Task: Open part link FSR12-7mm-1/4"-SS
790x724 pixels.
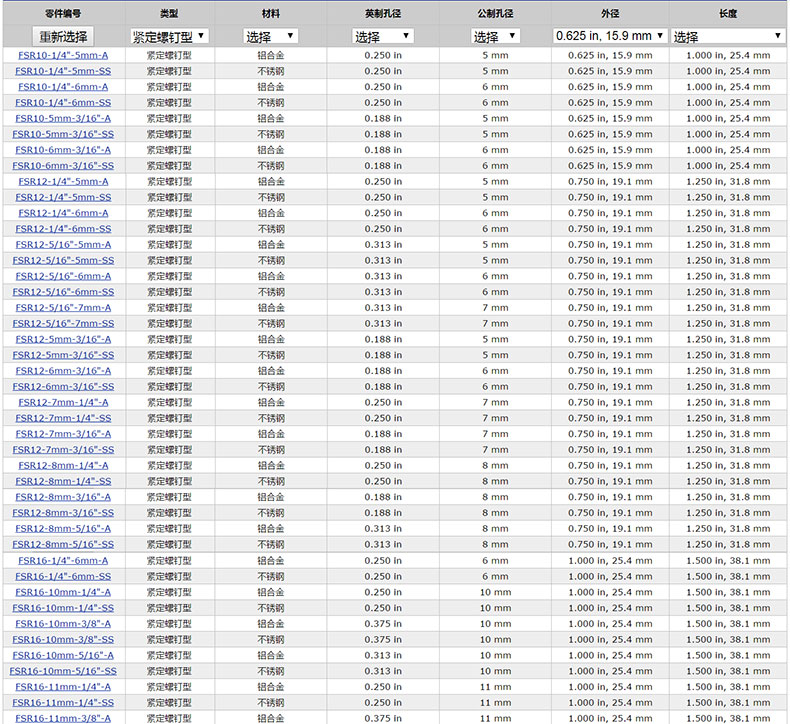Action: click(x=63, y=418)
